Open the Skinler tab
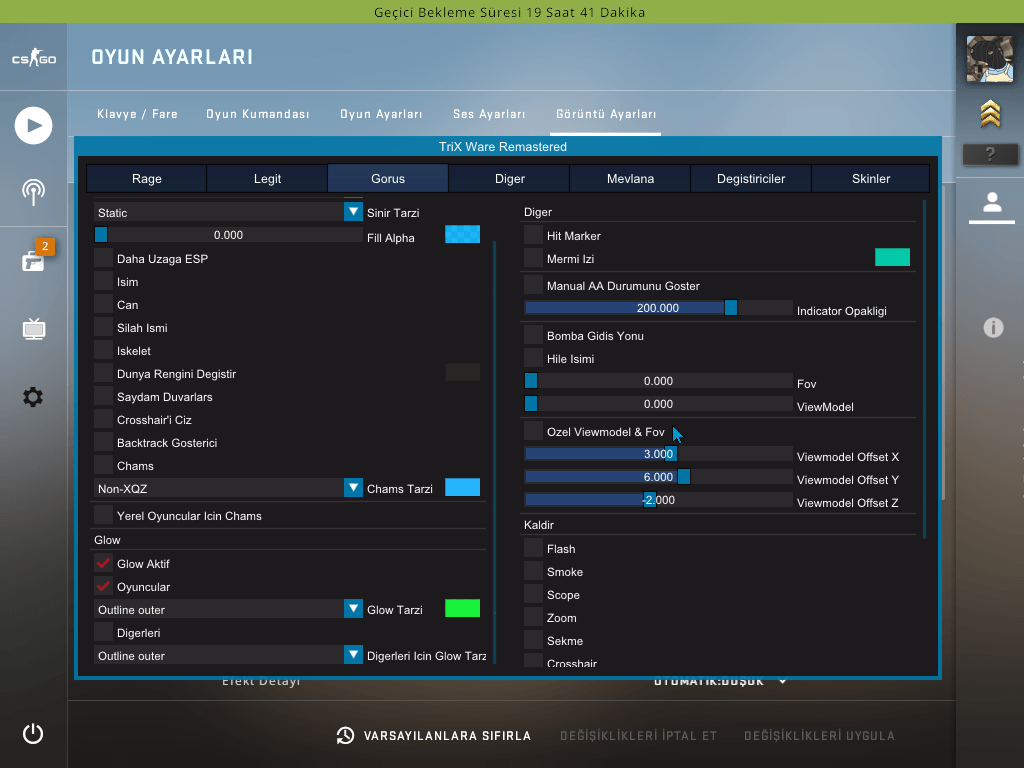The height and width of the screenshot is (768, 1024). pyautogui.click(x=871, y=179)
